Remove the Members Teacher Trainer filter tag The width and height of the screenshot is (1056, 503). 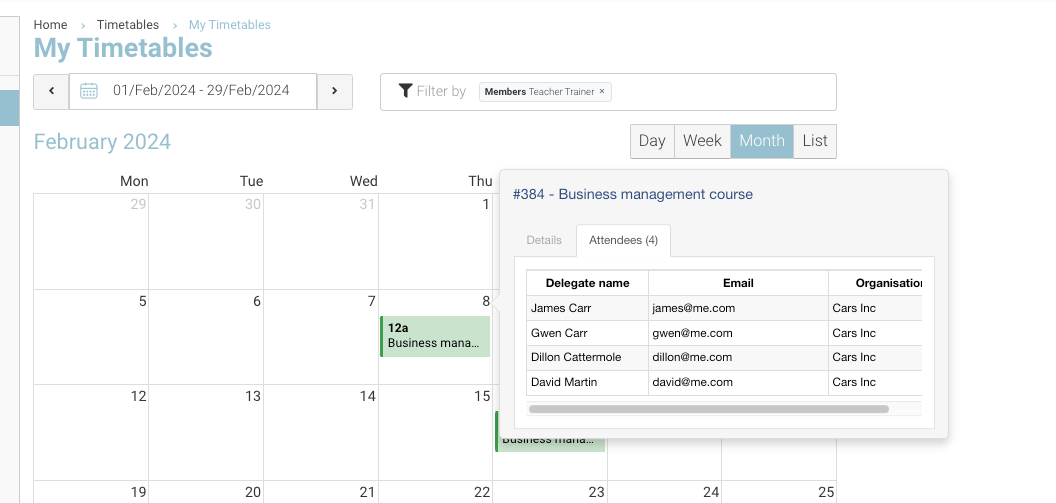coord(602,92)
